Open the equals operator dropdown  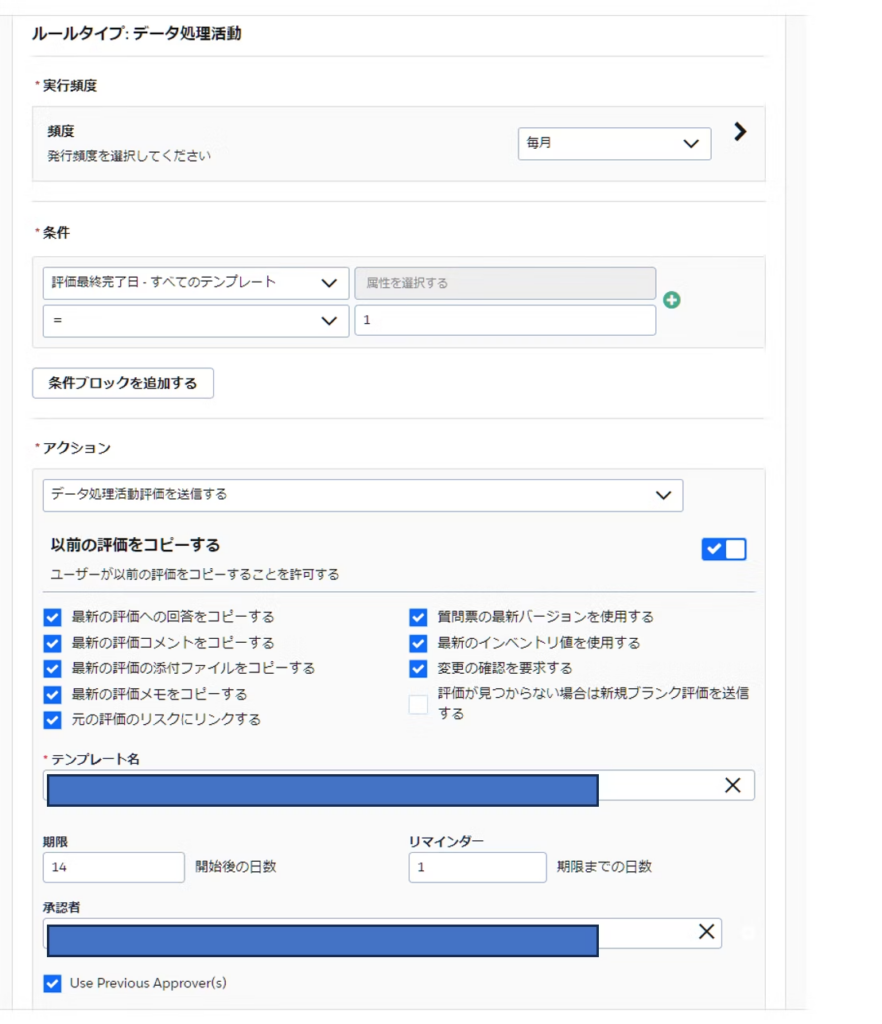tap(196, 321)
